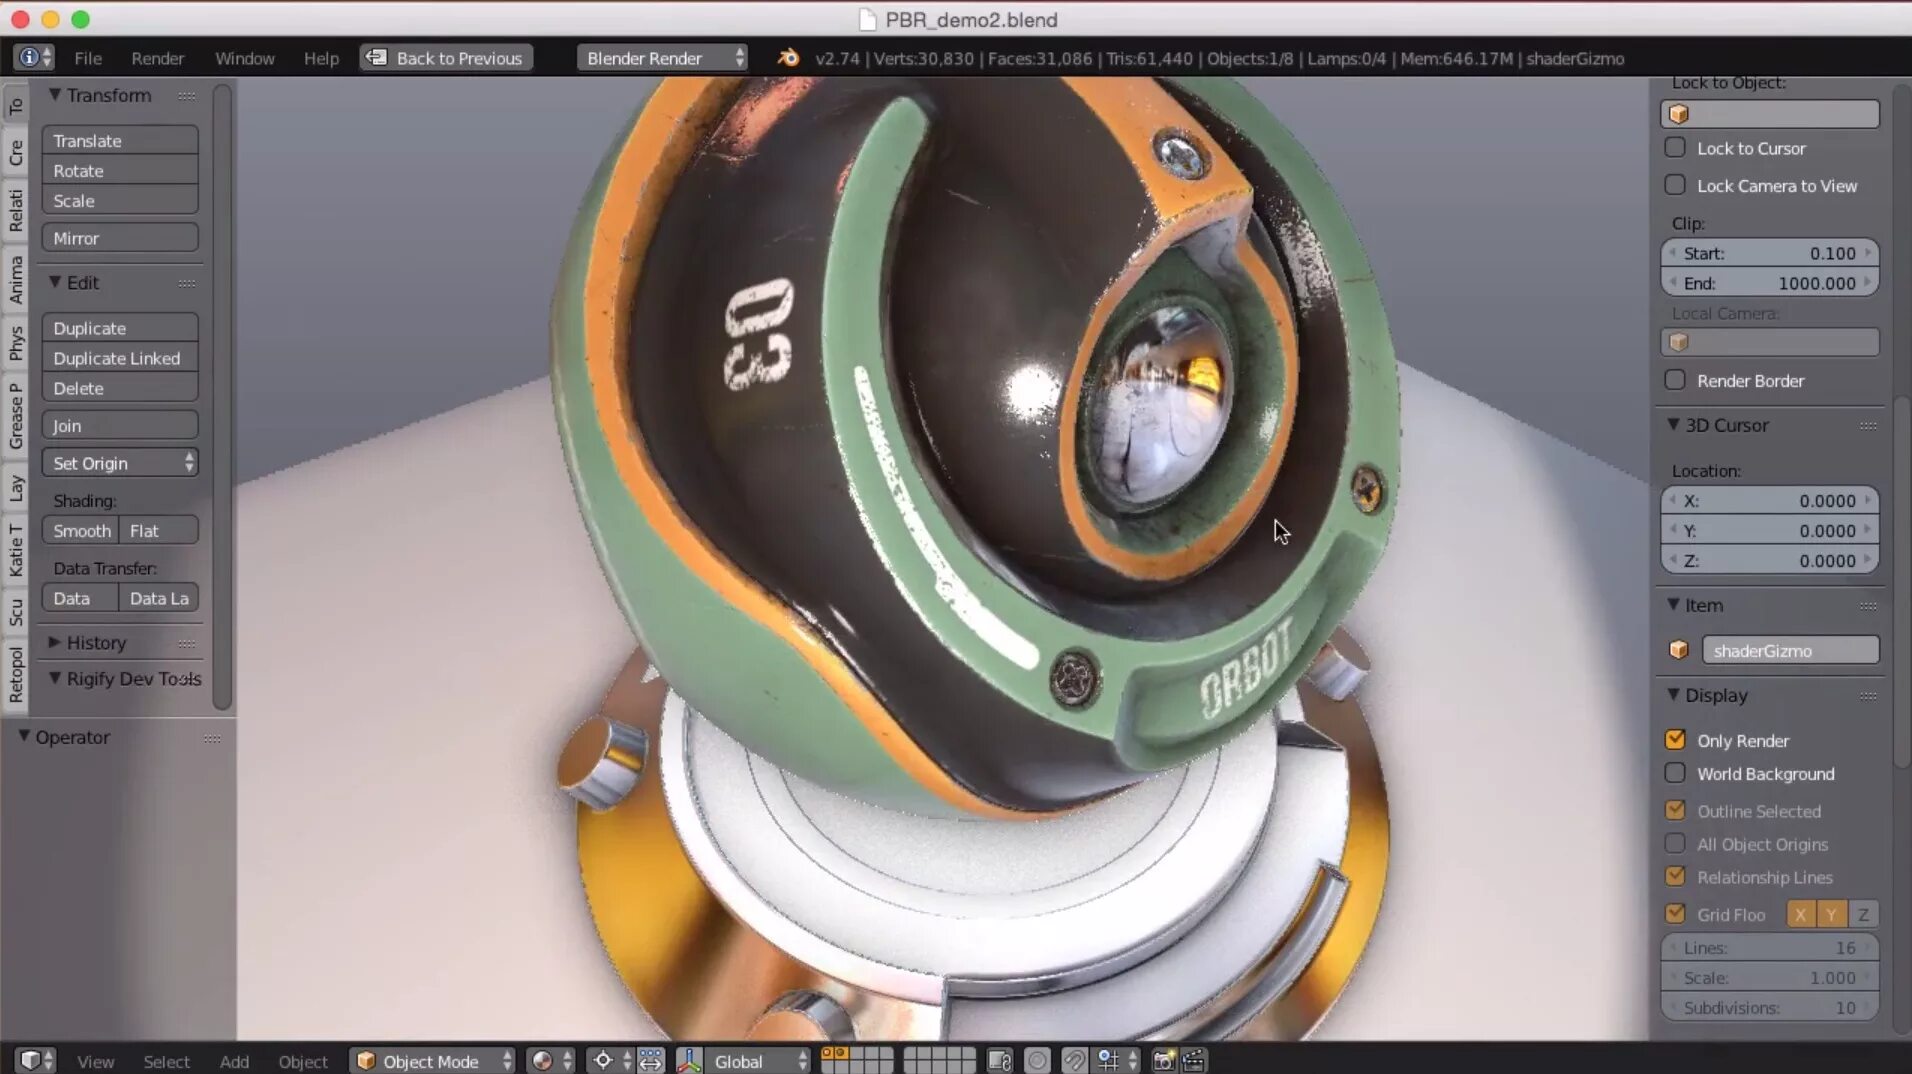The image size is (1912, 1074).
Task: Click the Blender logo icon in header
Action: click(788, 58)
